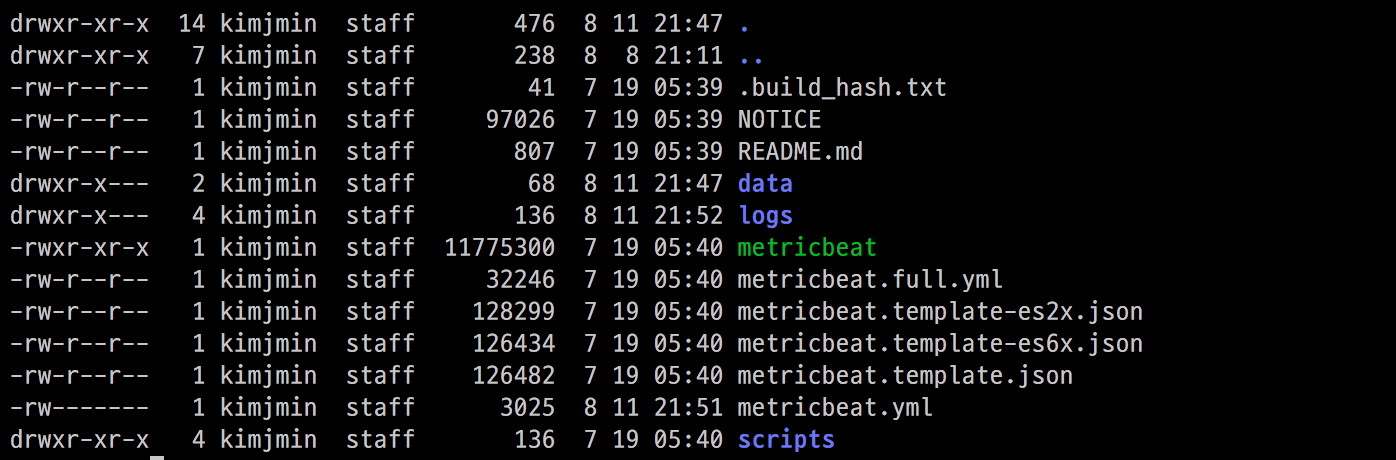The width and height of the screenshot is (1396, 460).
Task: Select the green metricbeat executable name
Action: [x=807, y=248]
